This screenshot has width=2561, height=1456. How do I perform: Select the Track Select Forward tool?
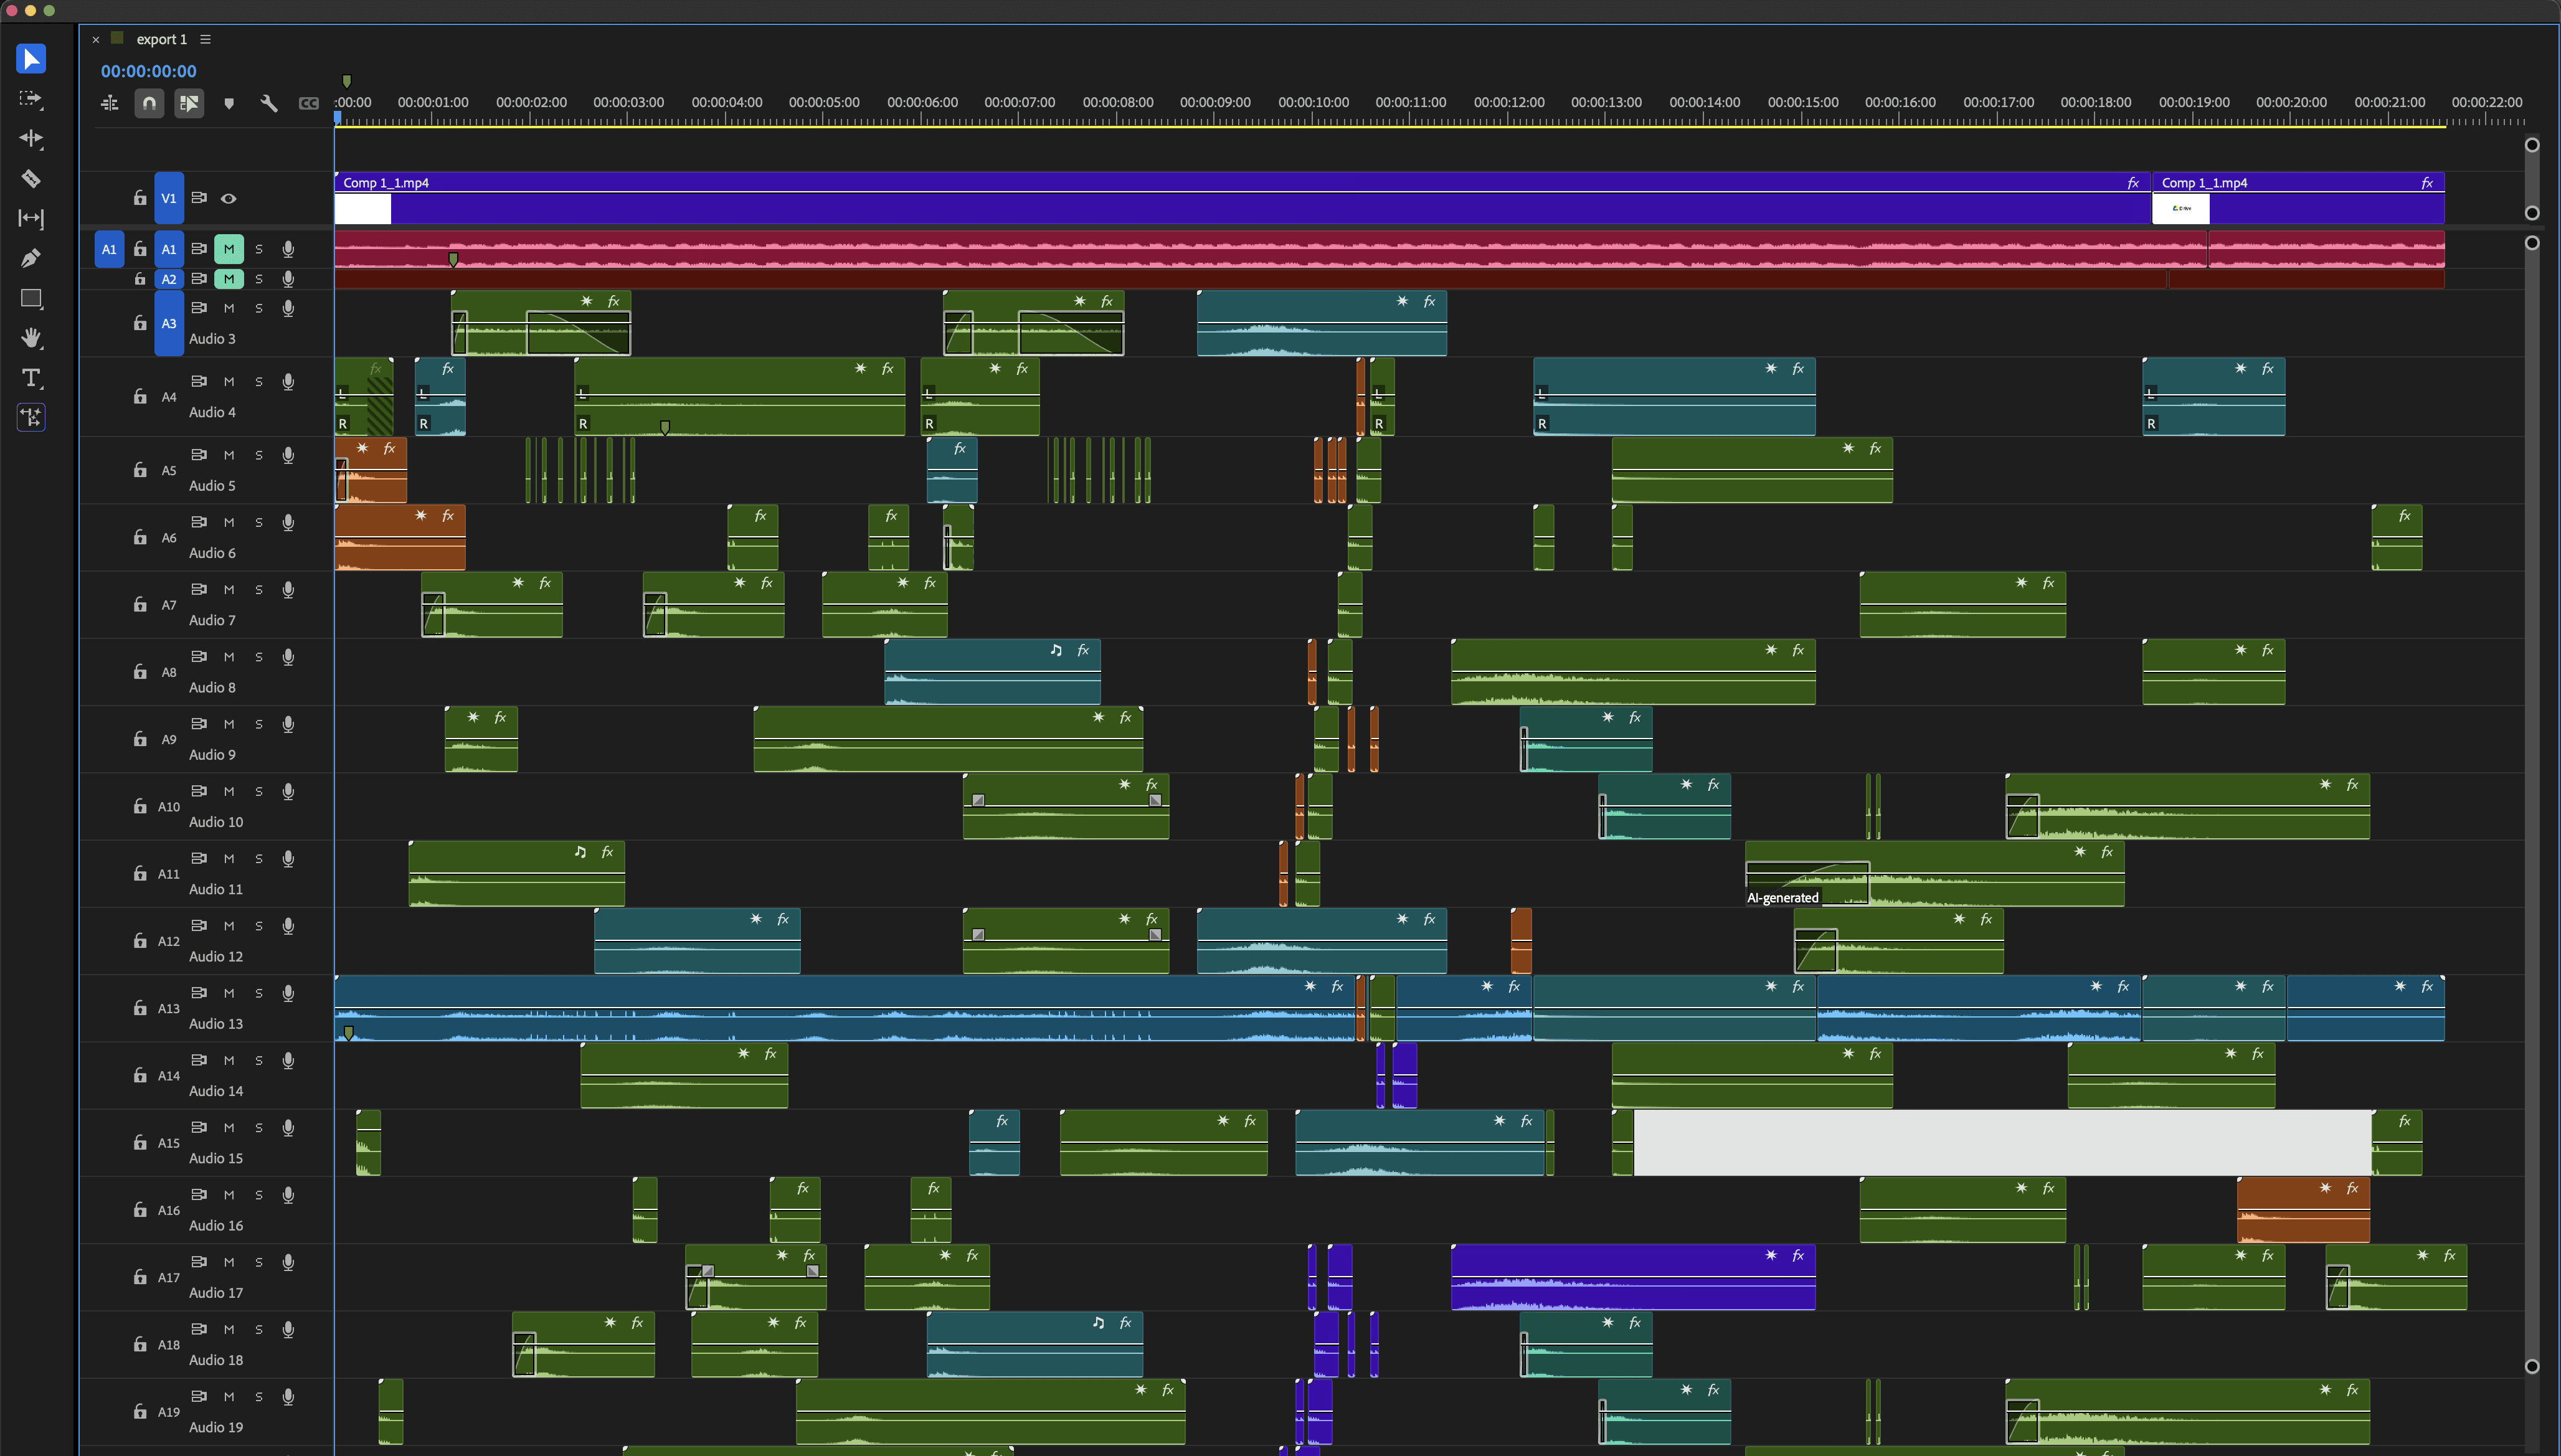(31, 99)
